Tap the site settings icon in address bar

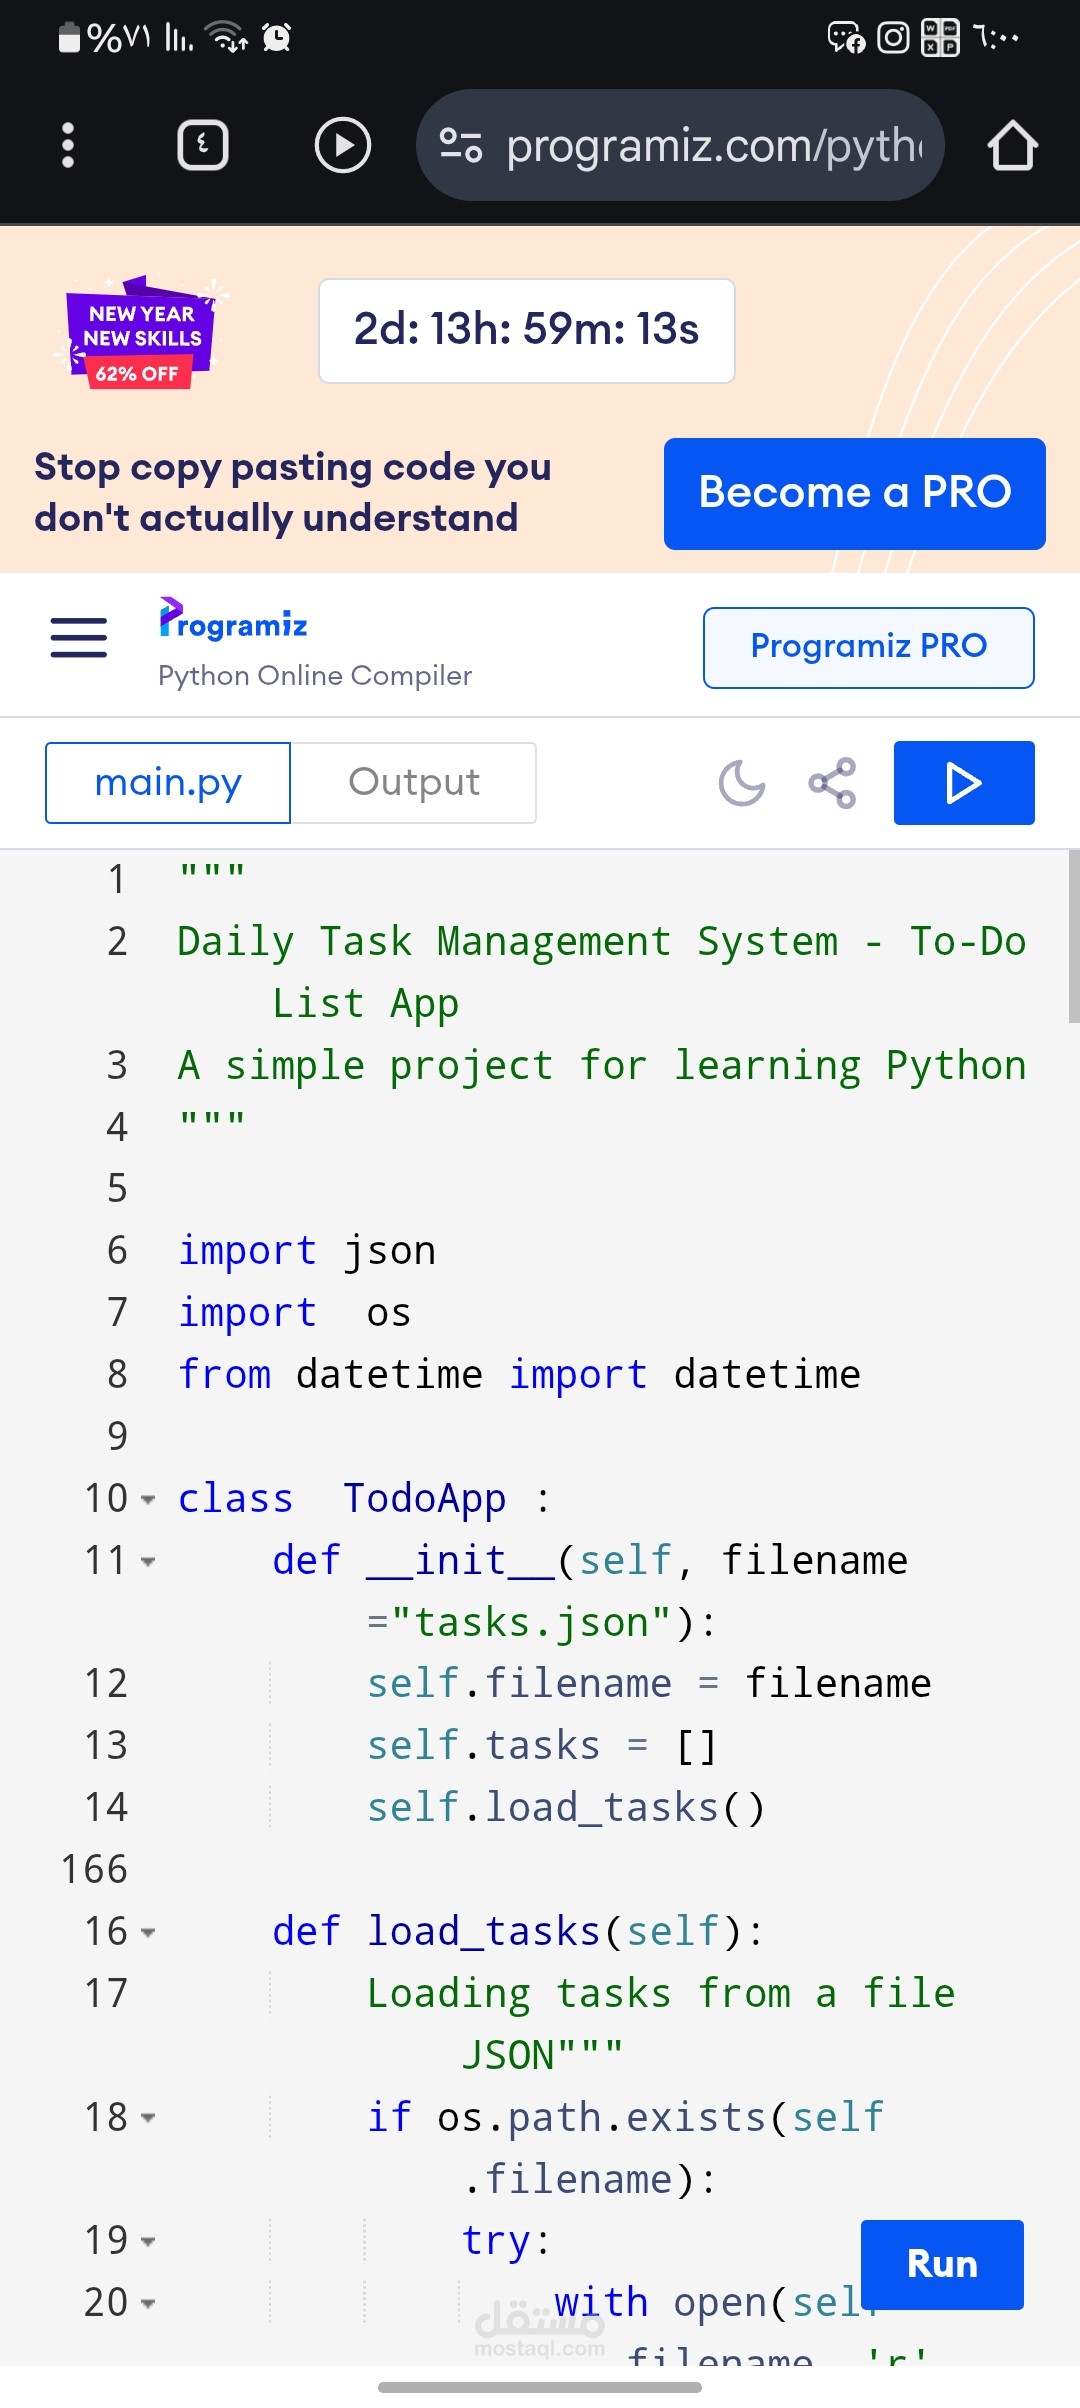click(x=461, y=146)
